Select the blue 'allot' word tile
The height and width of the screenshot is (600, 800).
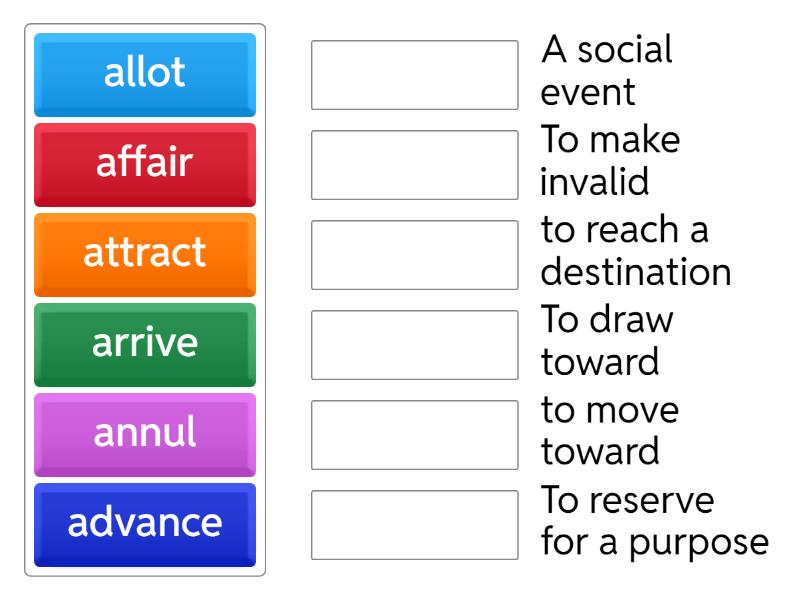pos(145,75)
